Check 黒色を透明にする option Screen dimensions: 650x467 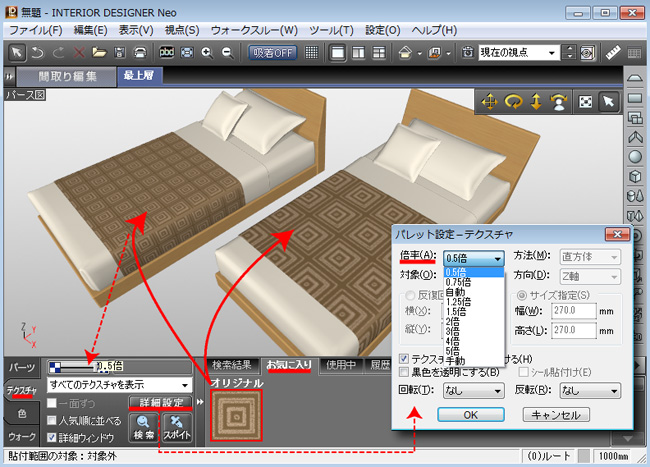(x=404, y=372)
